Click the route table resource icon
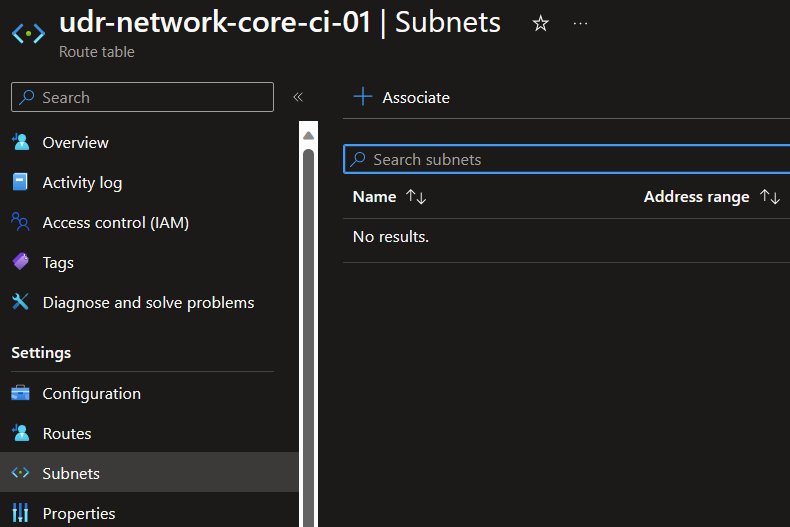The image size is (790, 527). [28, 34]
